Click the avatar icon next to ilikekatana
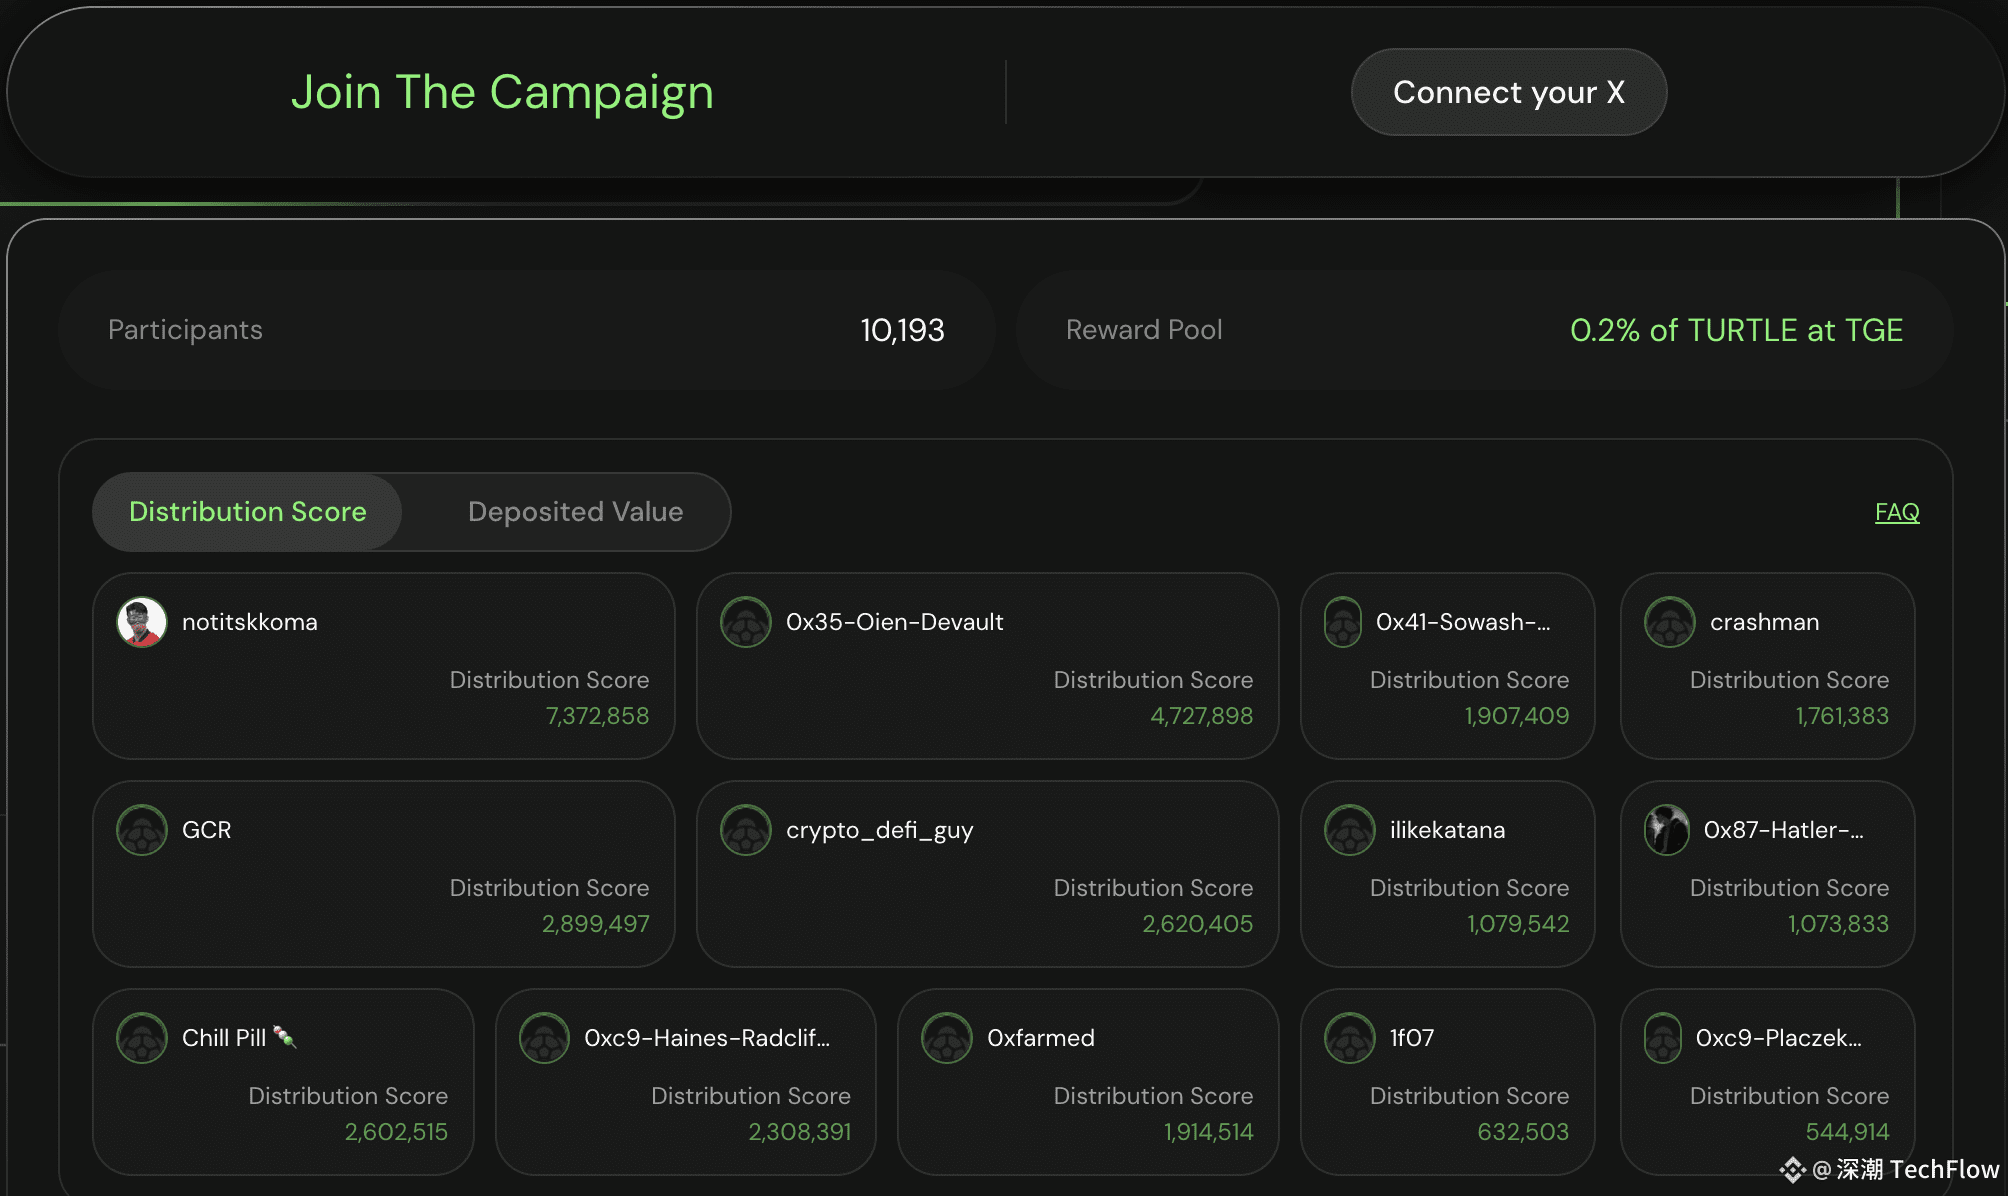2008x1196 pixels. point(1350,830)
